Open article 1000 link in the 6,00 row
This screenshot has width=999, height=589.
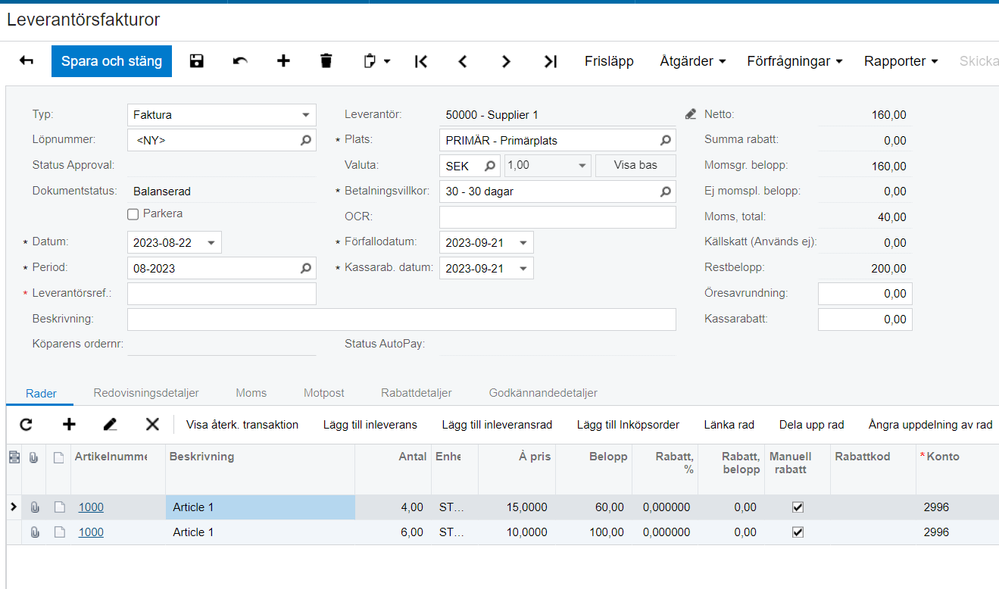(90, 532)
